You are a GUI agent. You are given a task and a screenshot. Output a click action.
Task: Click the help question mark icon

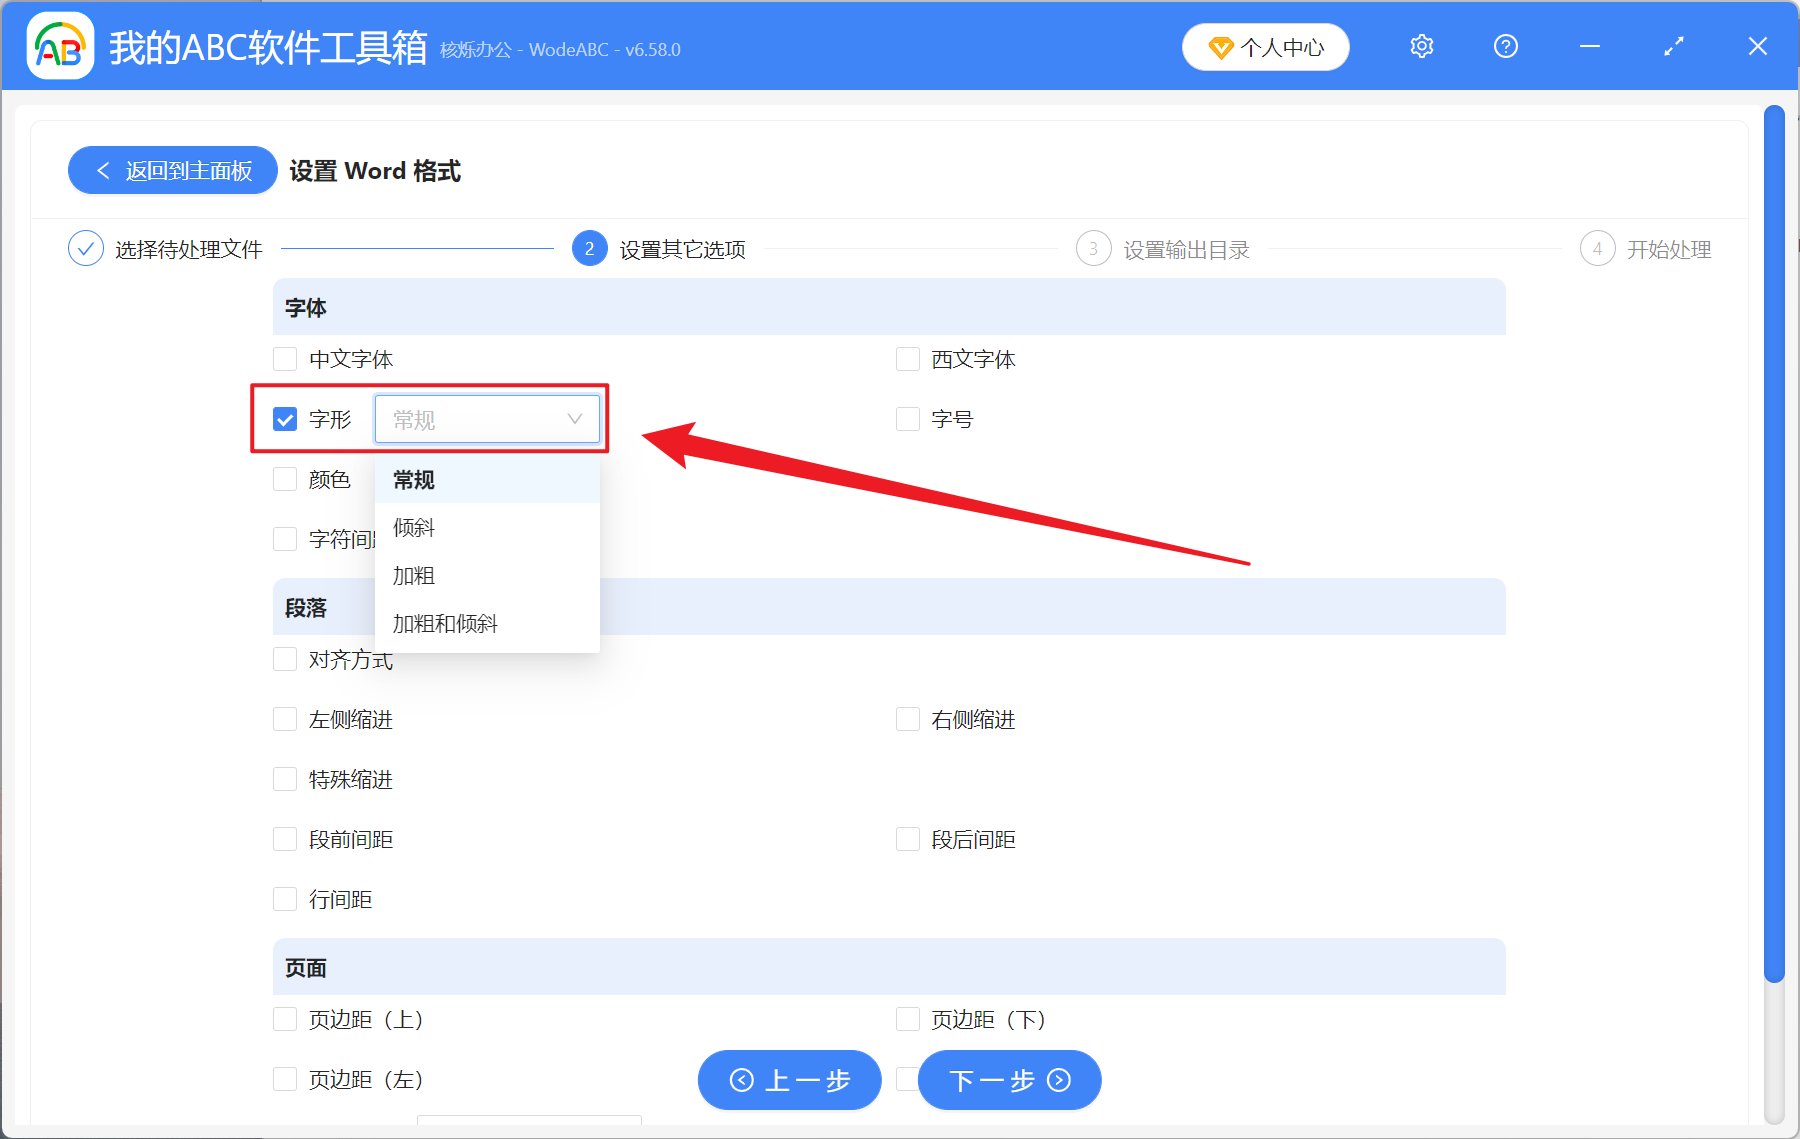[1505, 46]
